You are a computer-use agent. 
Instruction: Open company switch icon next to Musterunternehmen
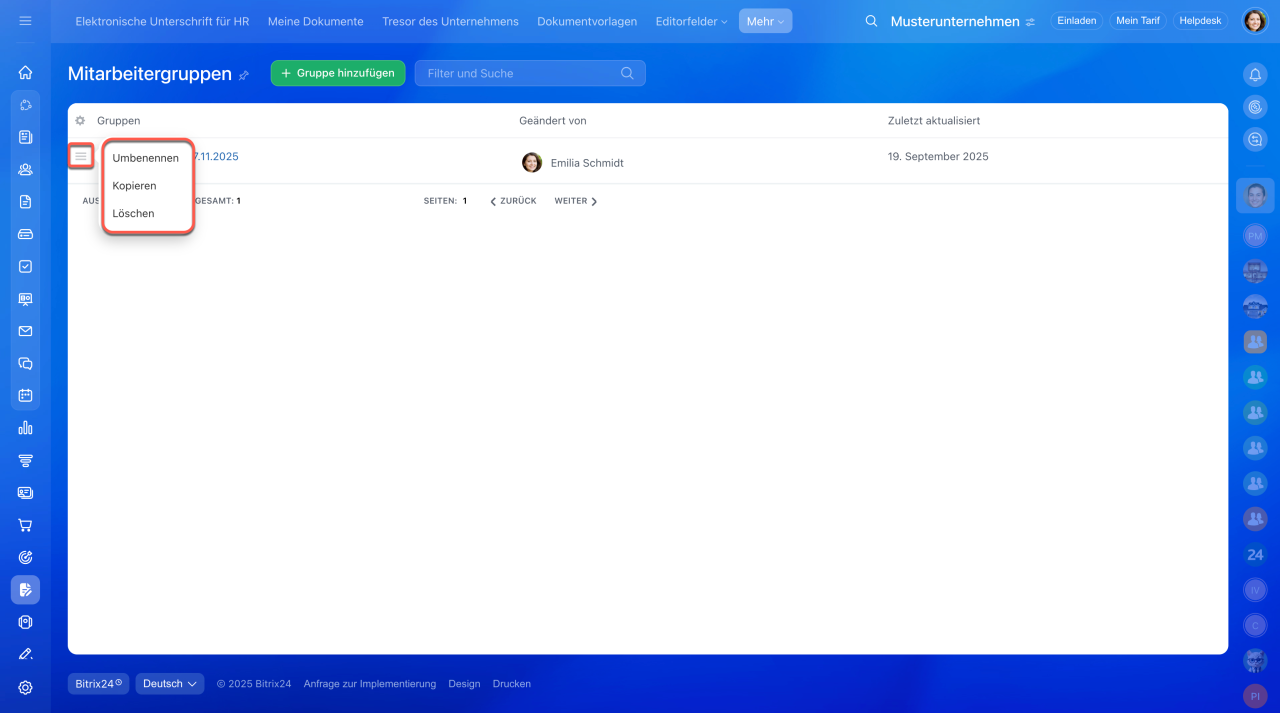point(1030,22)
